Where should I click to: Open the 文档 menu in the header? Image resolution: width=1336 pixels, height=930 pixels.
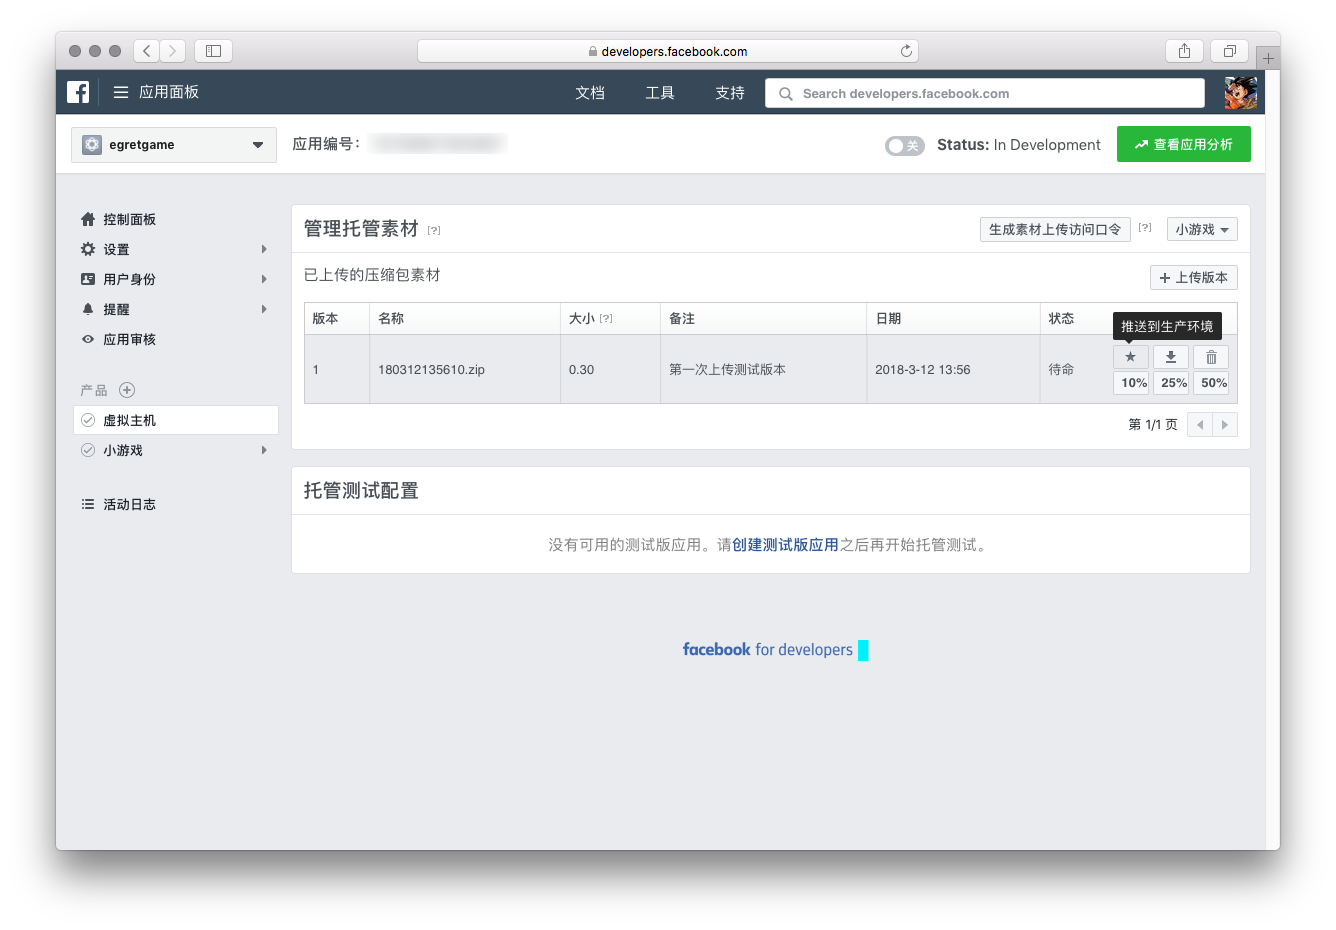[590, 93]
